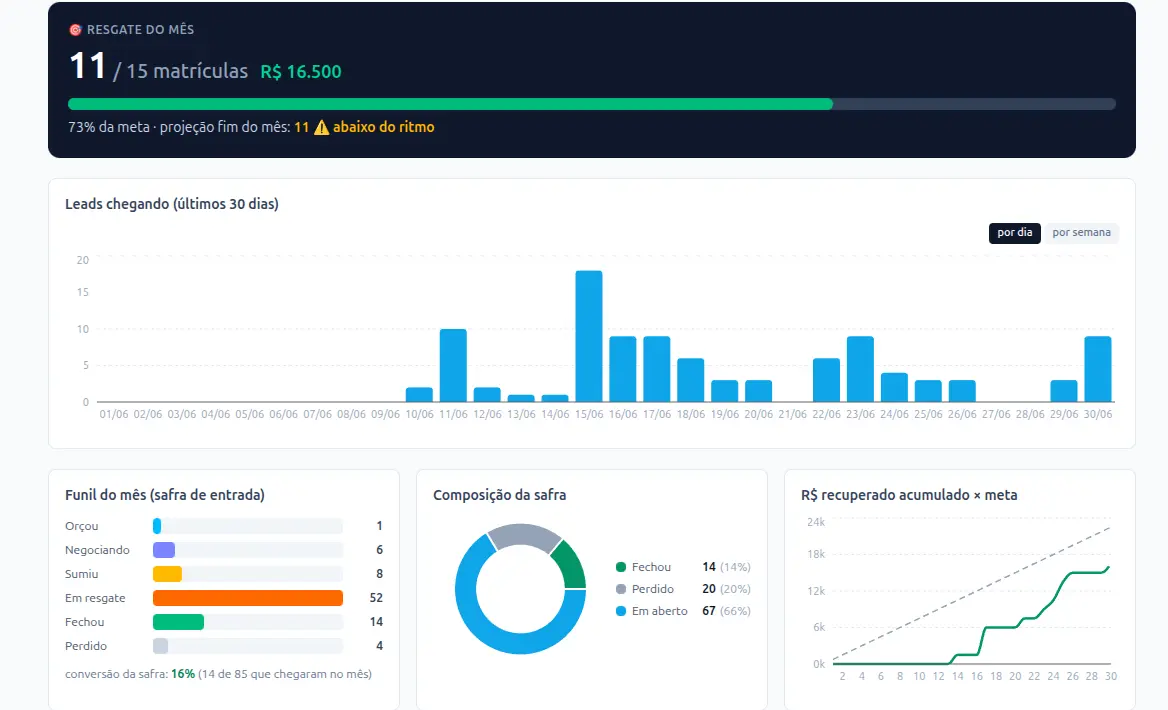This screenshot has height=710, width=1168.
Task: Click the 15/06 date label on axis
Action: pos(588,414)
